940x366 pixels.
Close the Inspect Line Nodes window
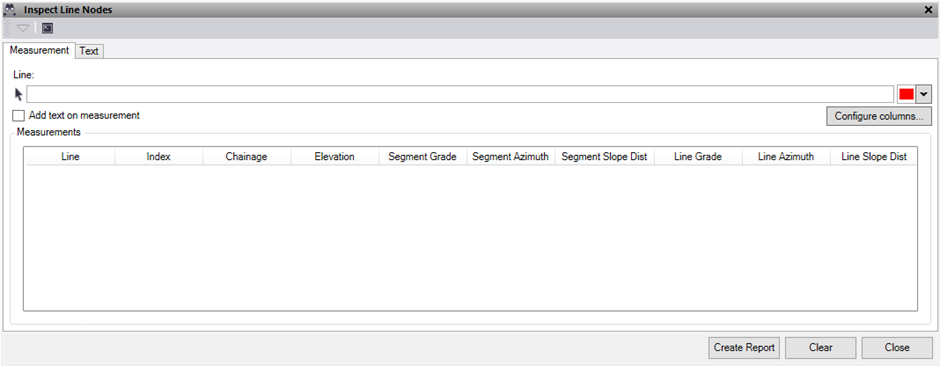(929, 10)
